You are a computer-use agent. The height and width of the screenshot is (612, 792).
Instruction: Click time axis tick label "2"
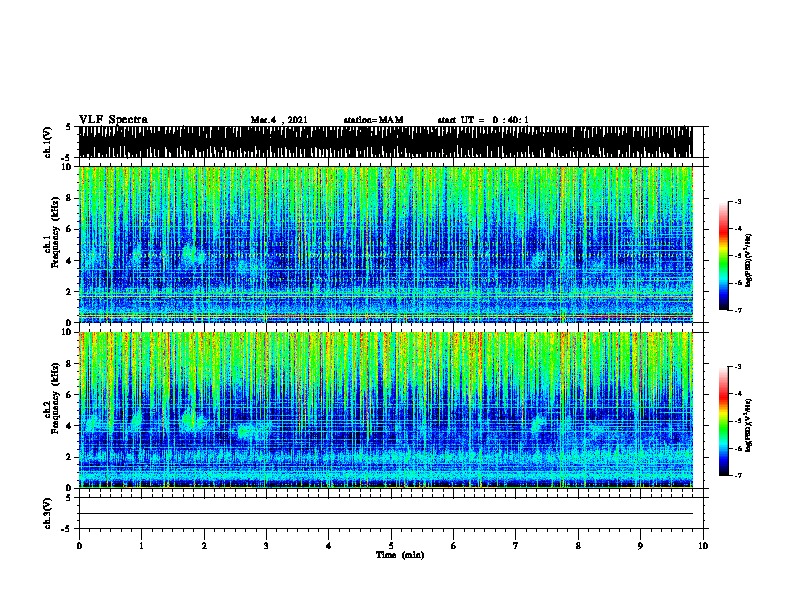pyautogui.click(x=204, y=545)
